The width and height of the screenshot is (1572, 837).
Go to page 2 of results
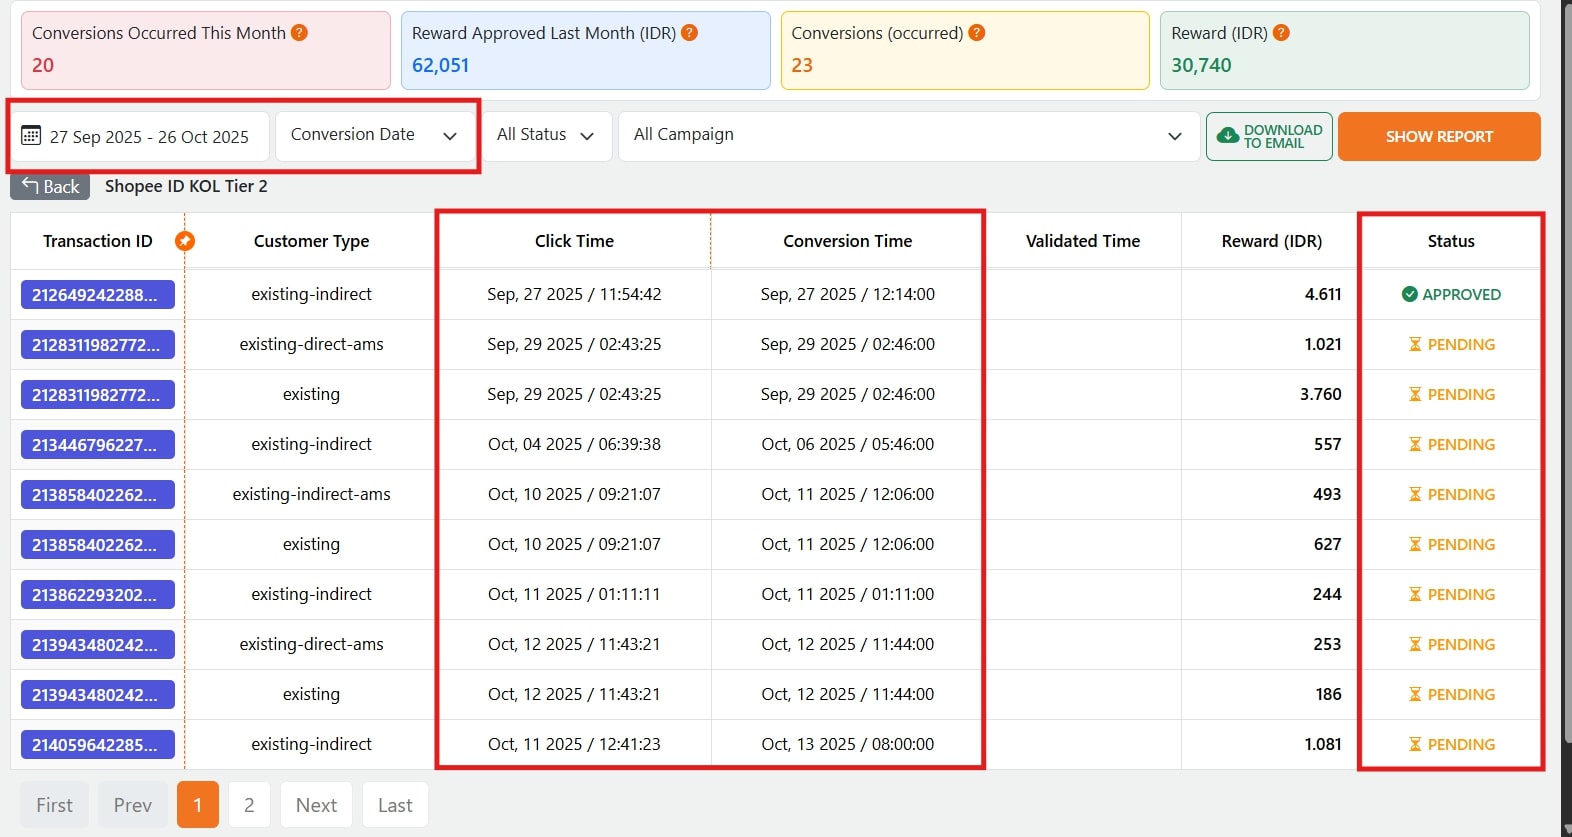pos(249,805)
